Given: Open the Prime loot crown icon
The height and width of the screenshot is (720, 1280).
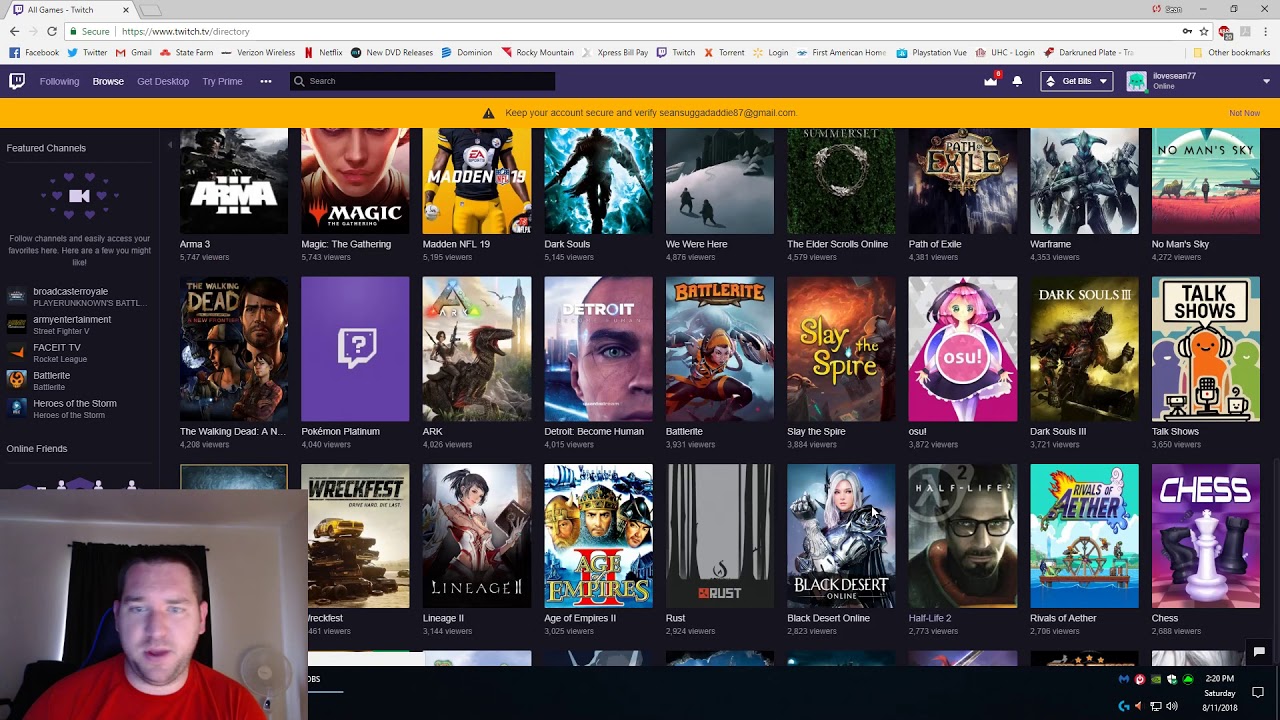Looking at the screenshot, I should click(x=990, y=81).
